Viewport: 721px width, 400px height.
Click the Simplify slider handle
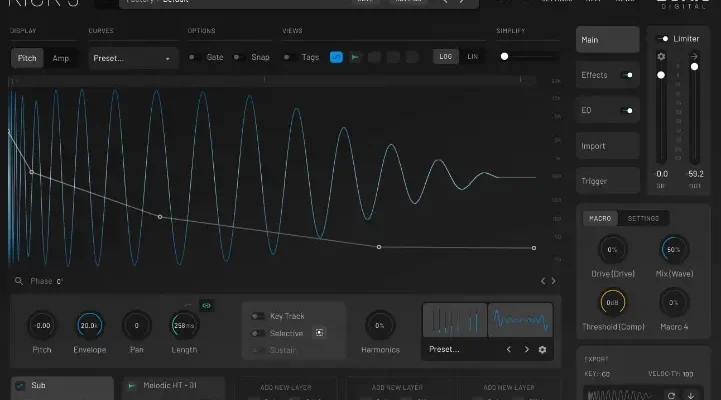(x=504, y=57)
